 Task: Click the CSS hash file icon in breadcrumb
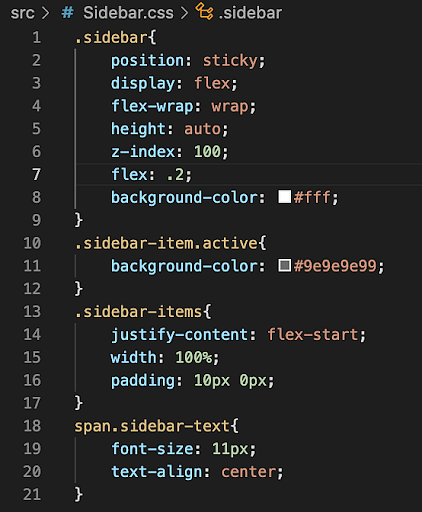(x=67, y=13)
